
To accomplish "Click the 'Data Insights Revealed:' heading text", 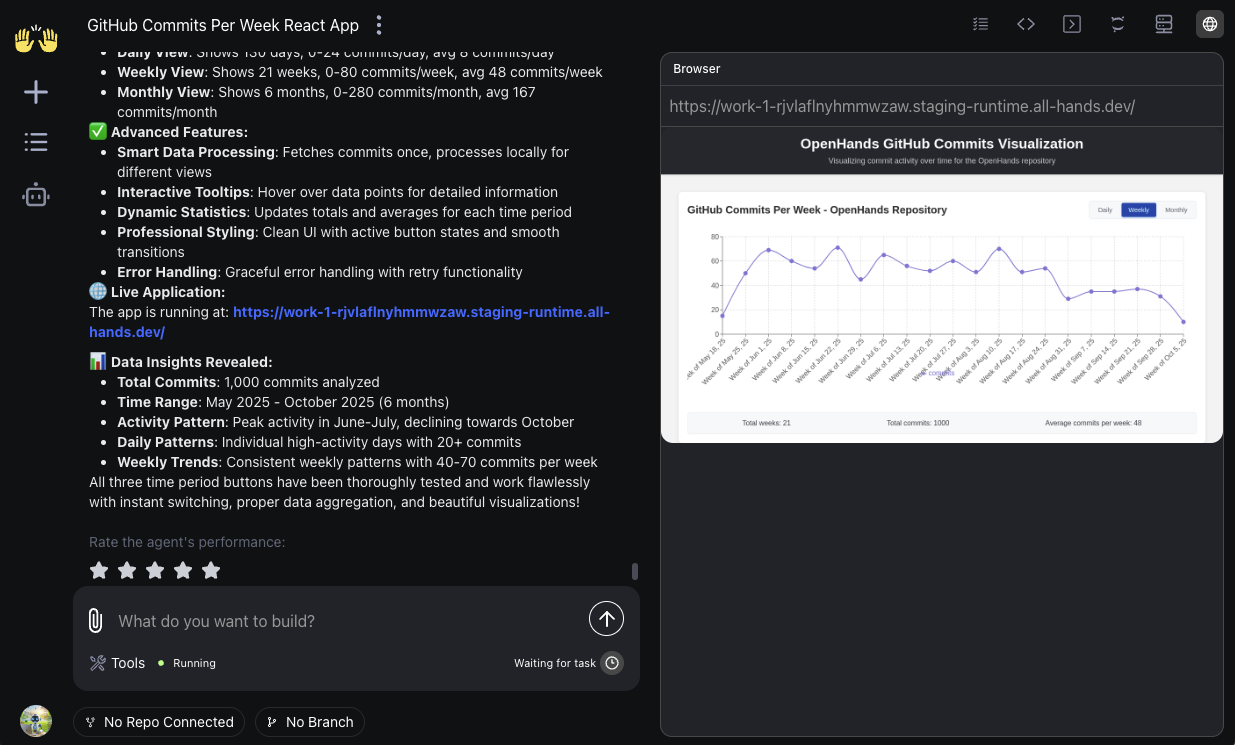I will 191,362.
